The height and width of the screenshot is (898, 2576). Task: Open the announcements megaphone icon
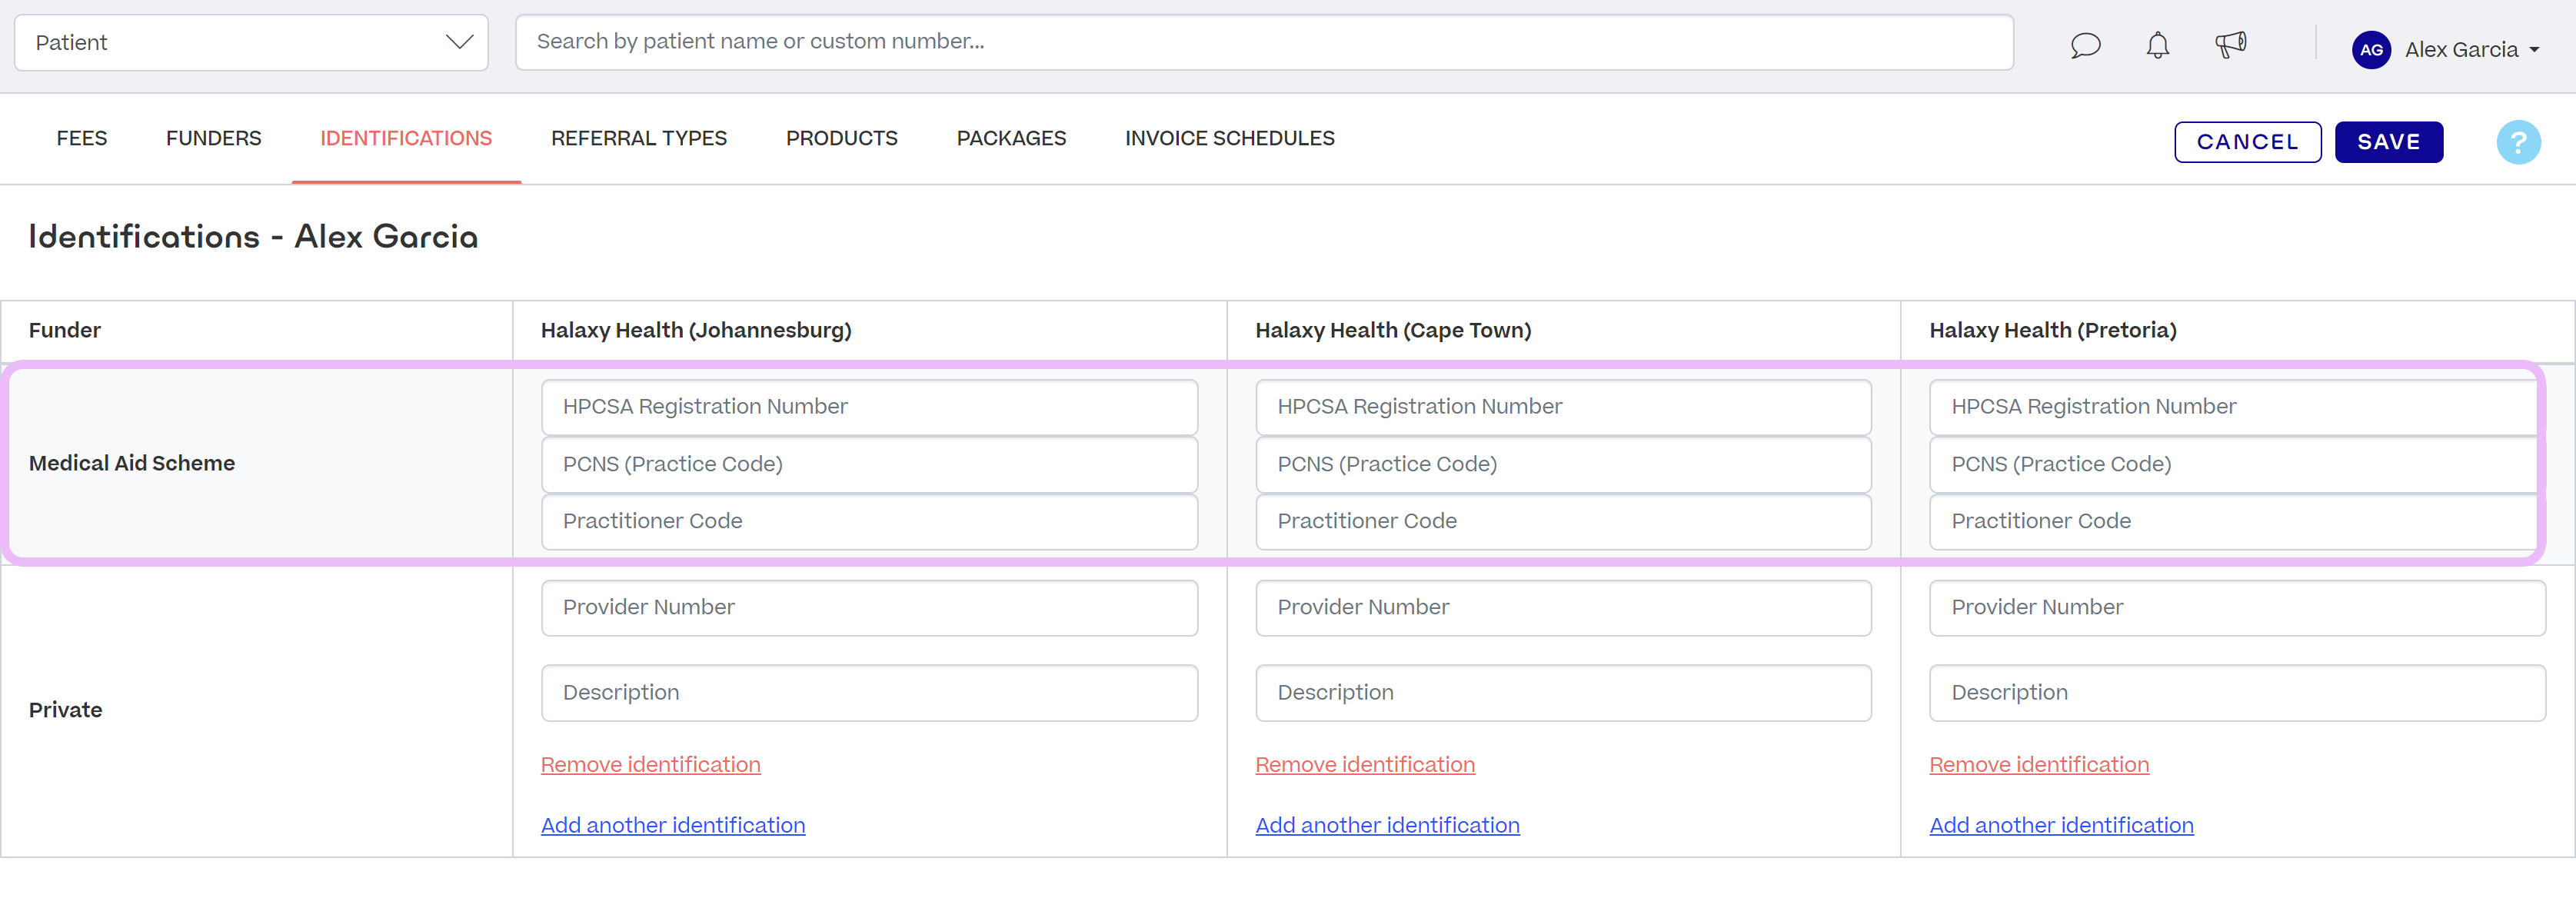[2230, 45]
